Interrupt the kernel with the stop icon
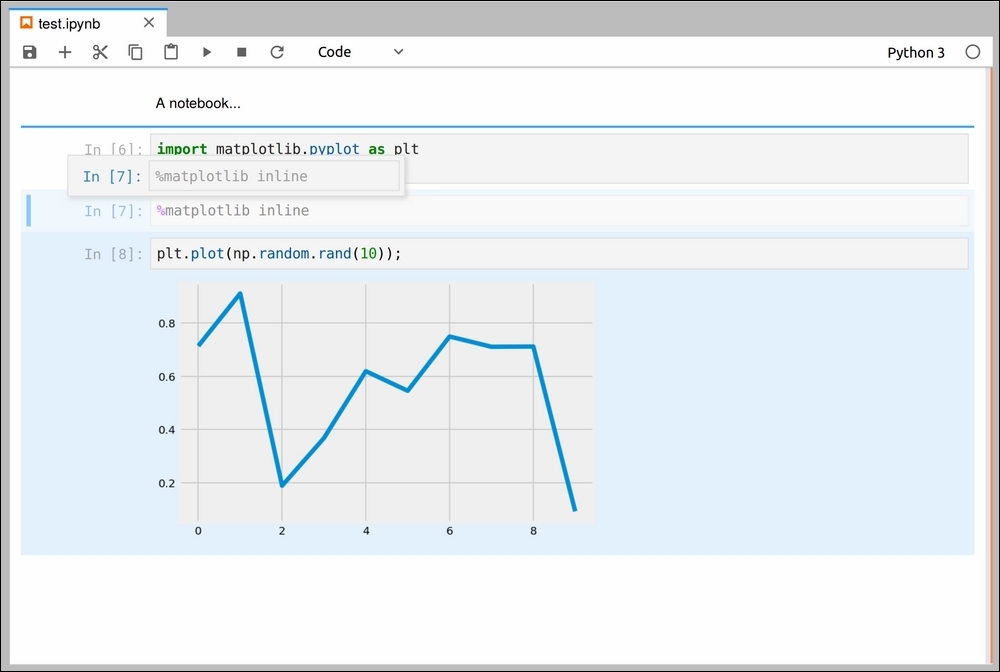Screen dimensions: 1000x672 242,52
